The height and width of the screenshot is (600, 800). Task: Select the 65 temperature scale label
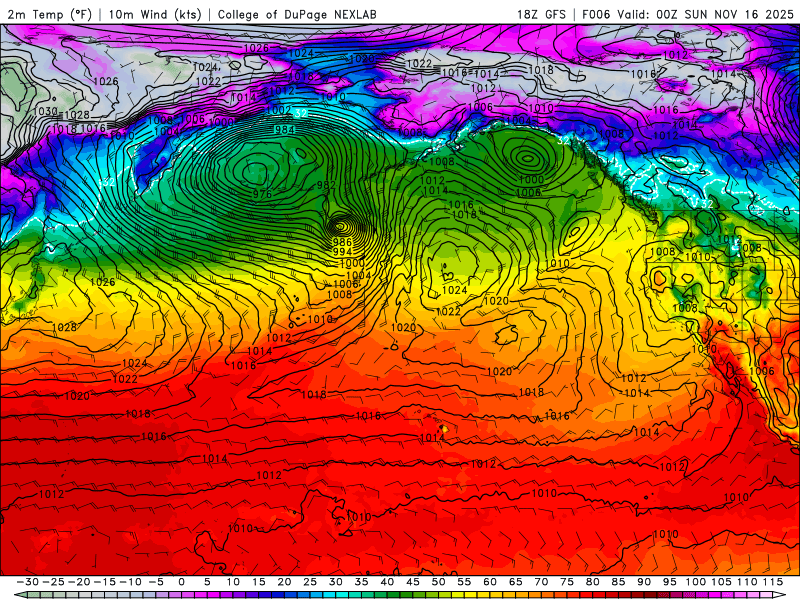point(516,582)
